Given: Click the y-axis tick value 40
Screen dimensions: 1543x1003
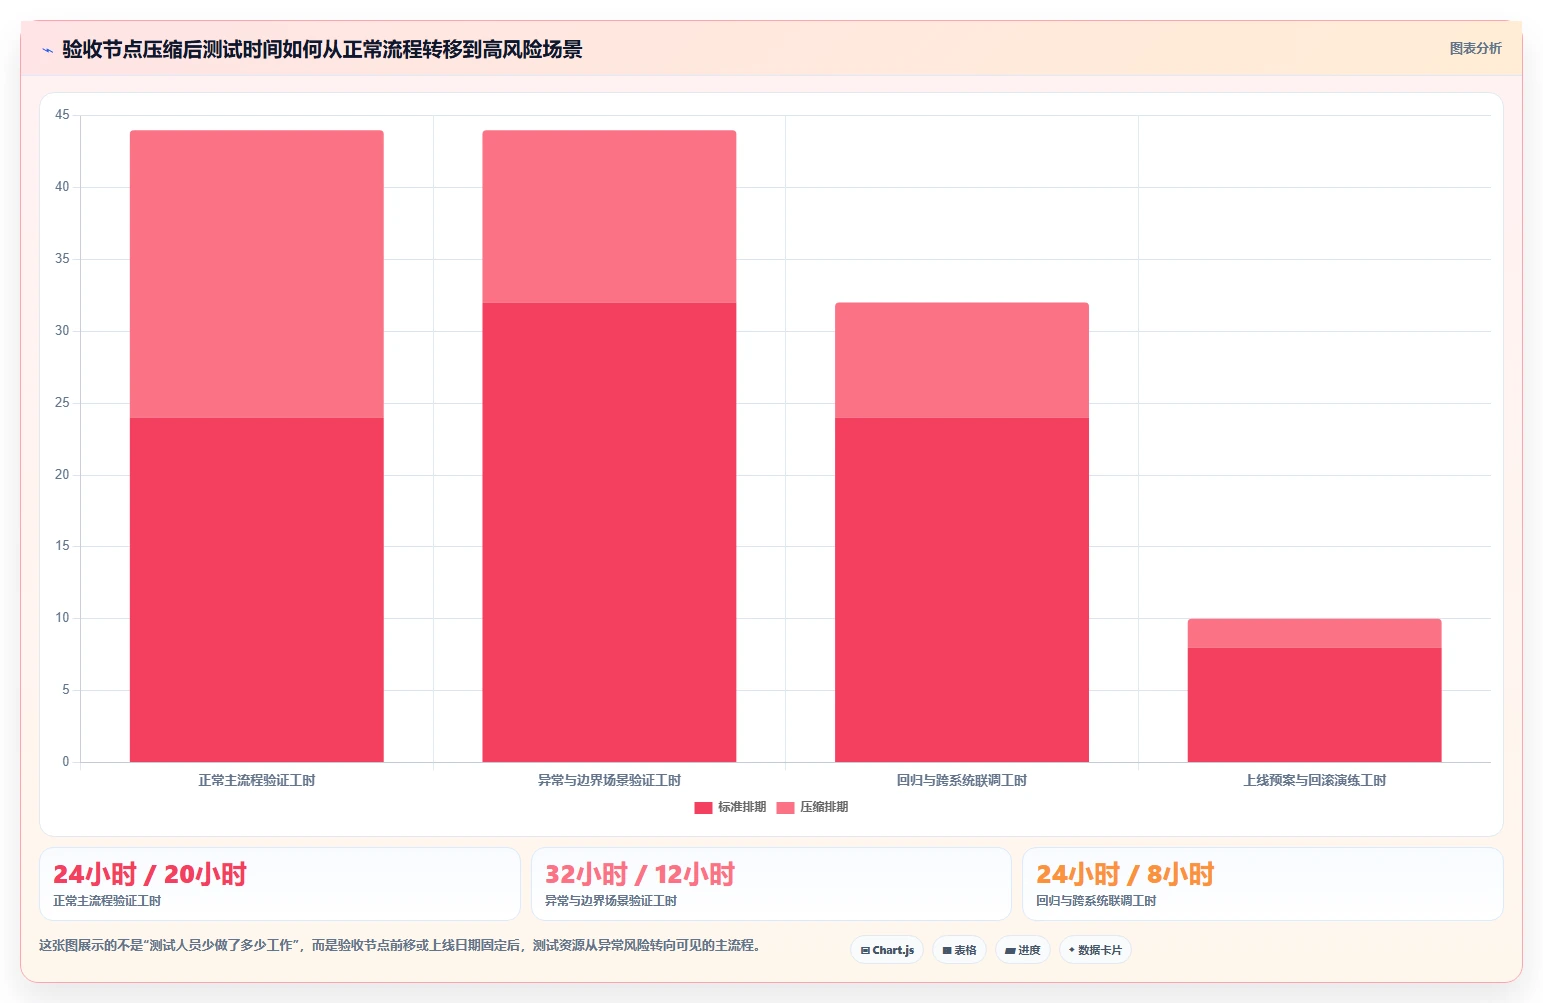Looking at the screenshot, I should [62, 187].
